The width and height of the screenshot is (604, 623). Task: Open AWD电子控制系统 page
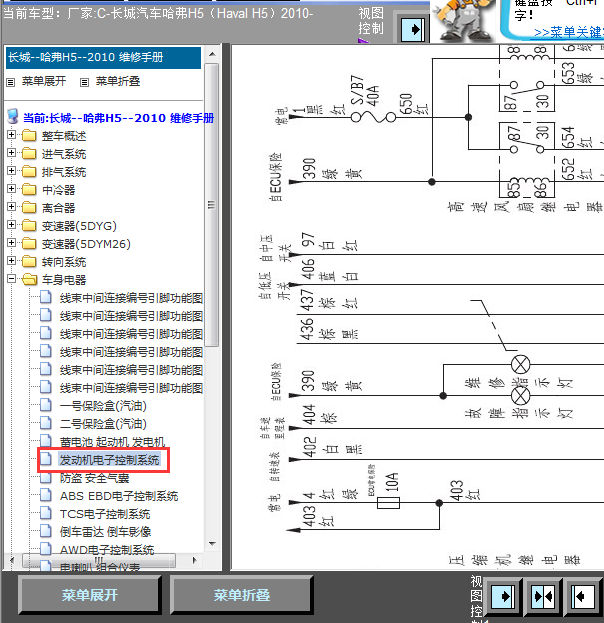(107, 549)
